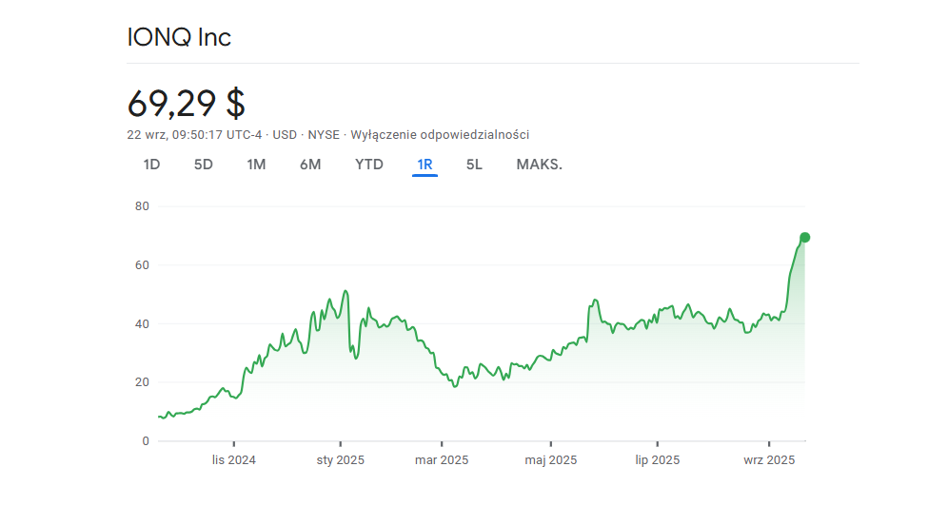Select the 1D time range tab
This screenshot has width=948, height=525.
tap(151, 165)
